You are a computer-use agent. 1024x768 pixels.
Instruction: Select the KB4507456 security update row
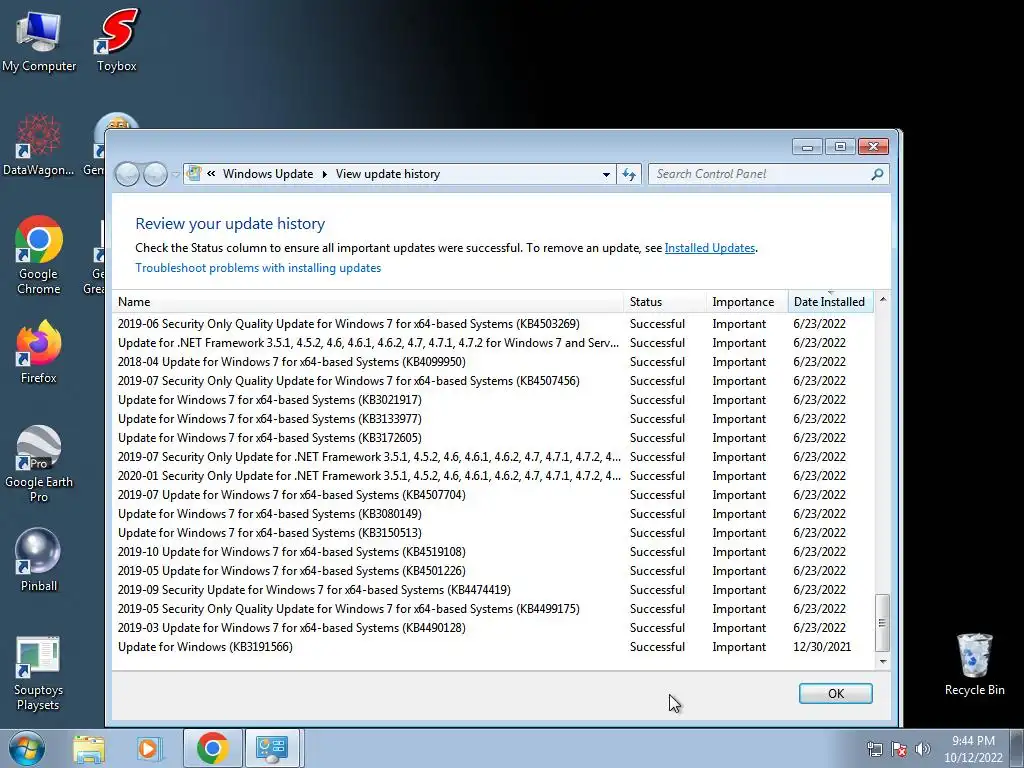493,381
